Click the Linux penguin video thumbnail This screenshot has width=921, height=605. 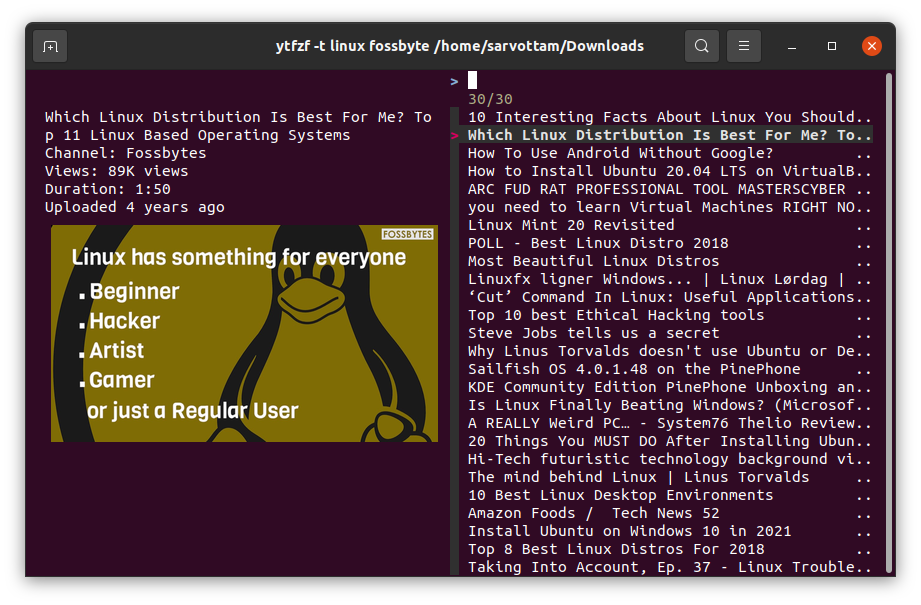244,333
